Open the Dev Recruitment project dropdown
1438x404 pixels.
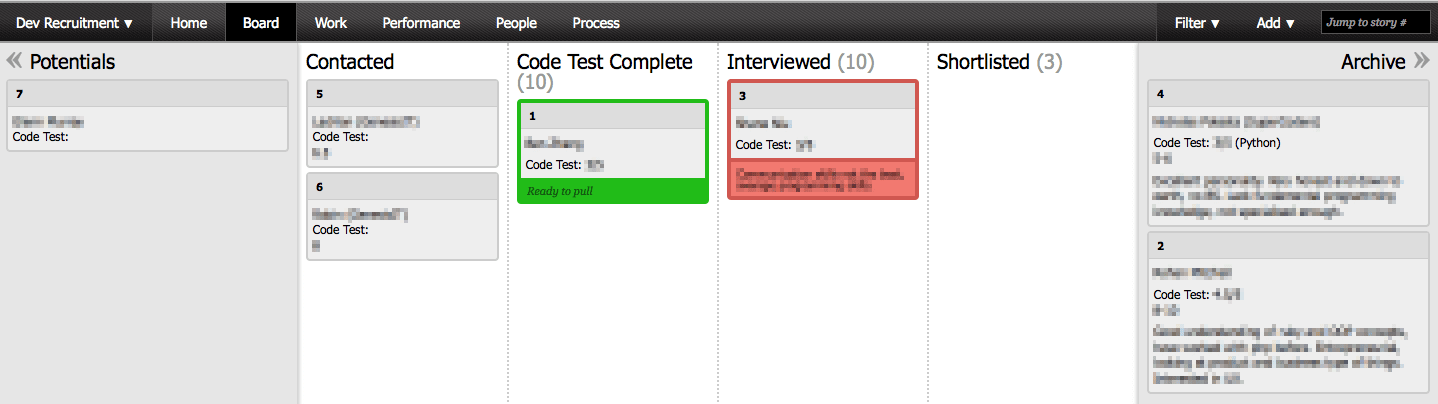click(x=75, y=22)
